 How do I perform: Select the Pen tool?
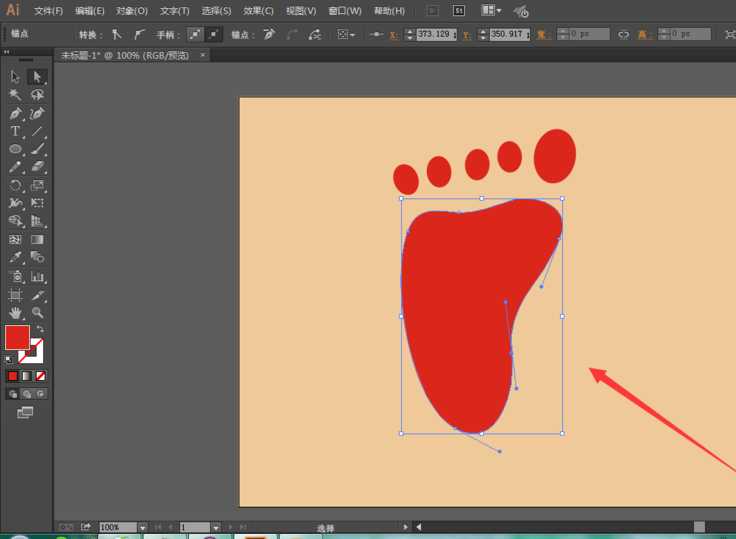click(x=15, y=114)
